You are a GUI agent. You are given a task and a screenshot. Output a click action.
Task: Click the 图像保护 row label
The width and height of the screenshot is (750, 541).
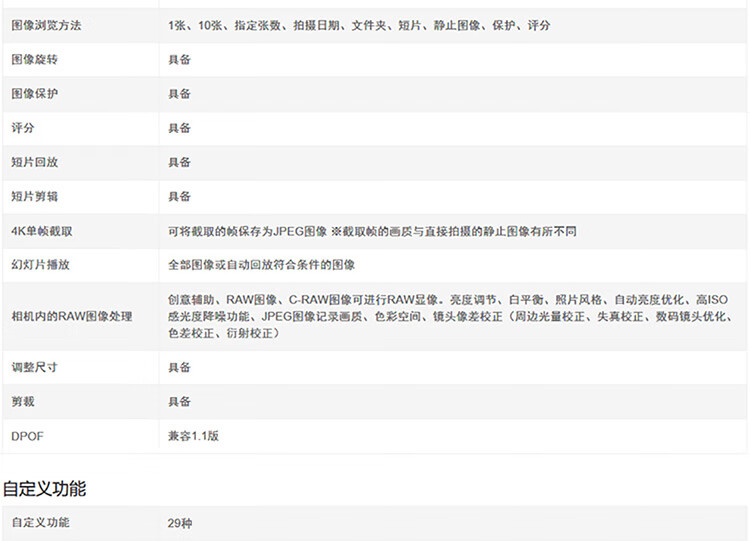[34, 94]
